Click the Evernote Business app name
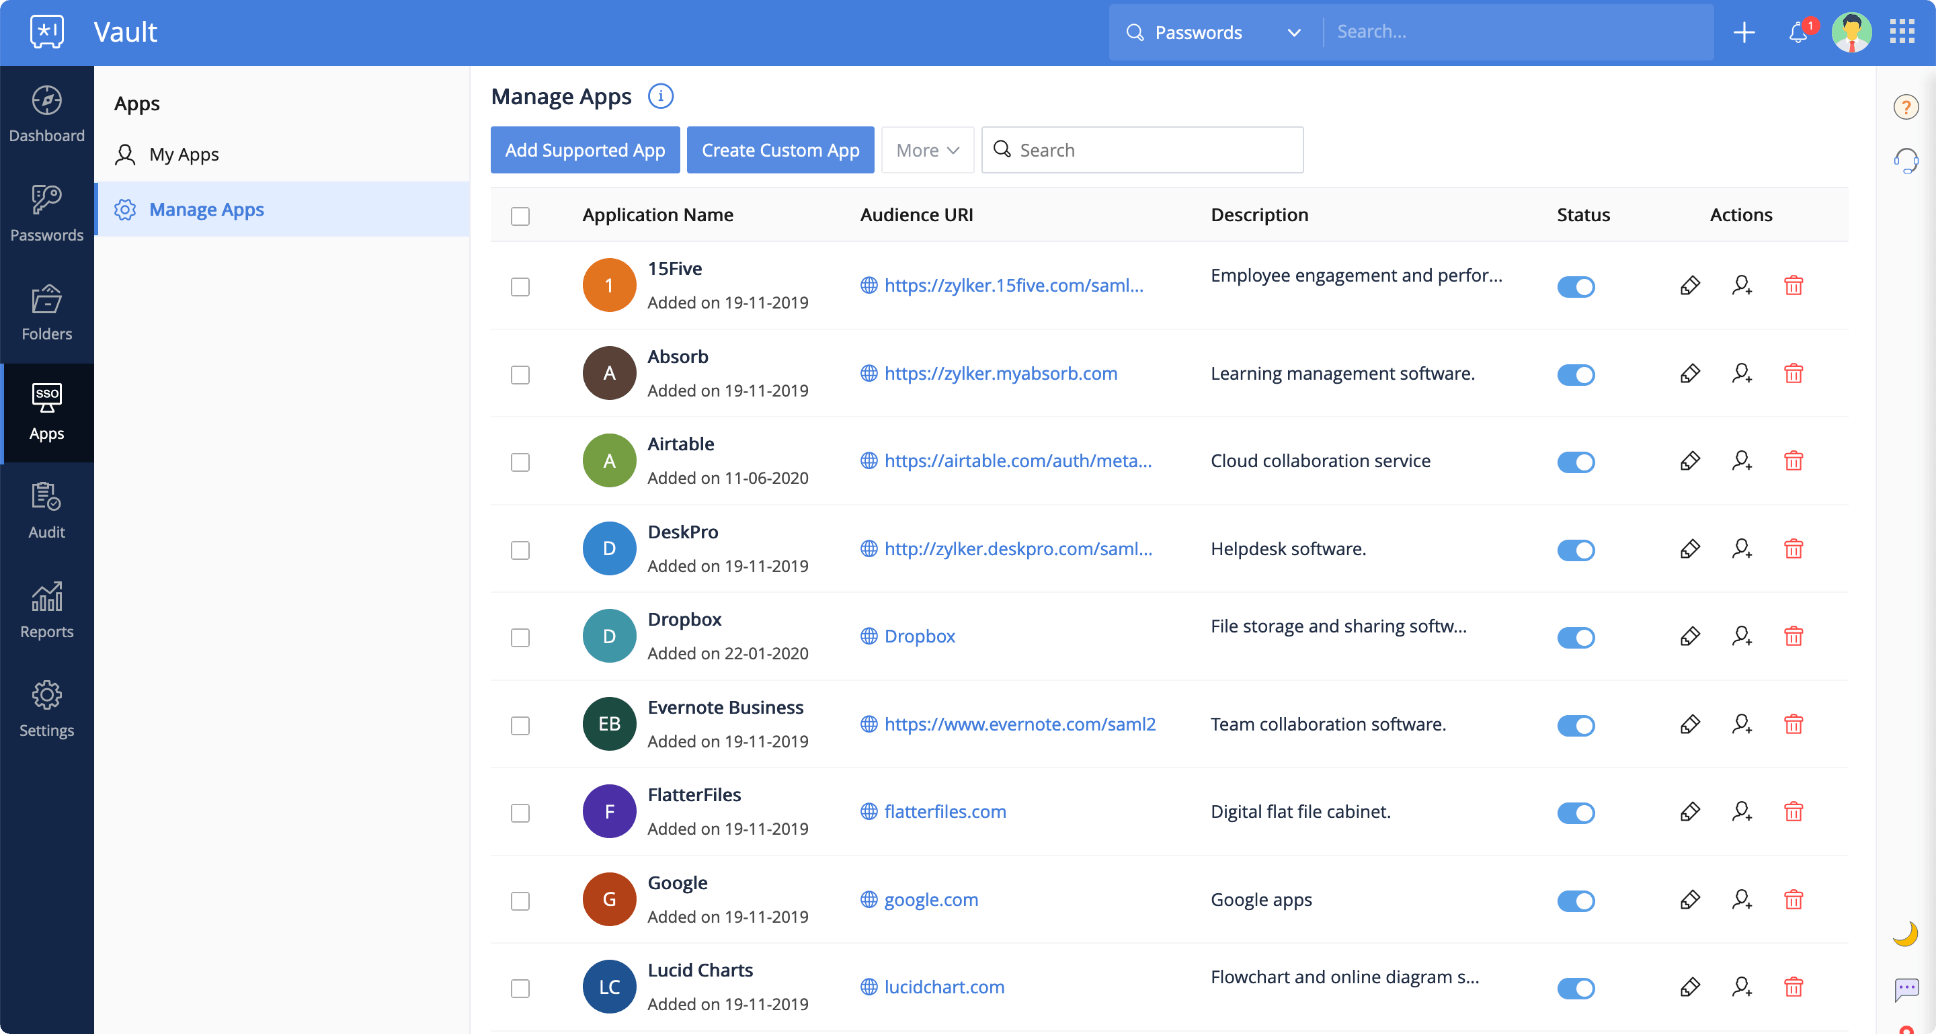Viewport: 1936px width, 1034px height. coord(725,707)
